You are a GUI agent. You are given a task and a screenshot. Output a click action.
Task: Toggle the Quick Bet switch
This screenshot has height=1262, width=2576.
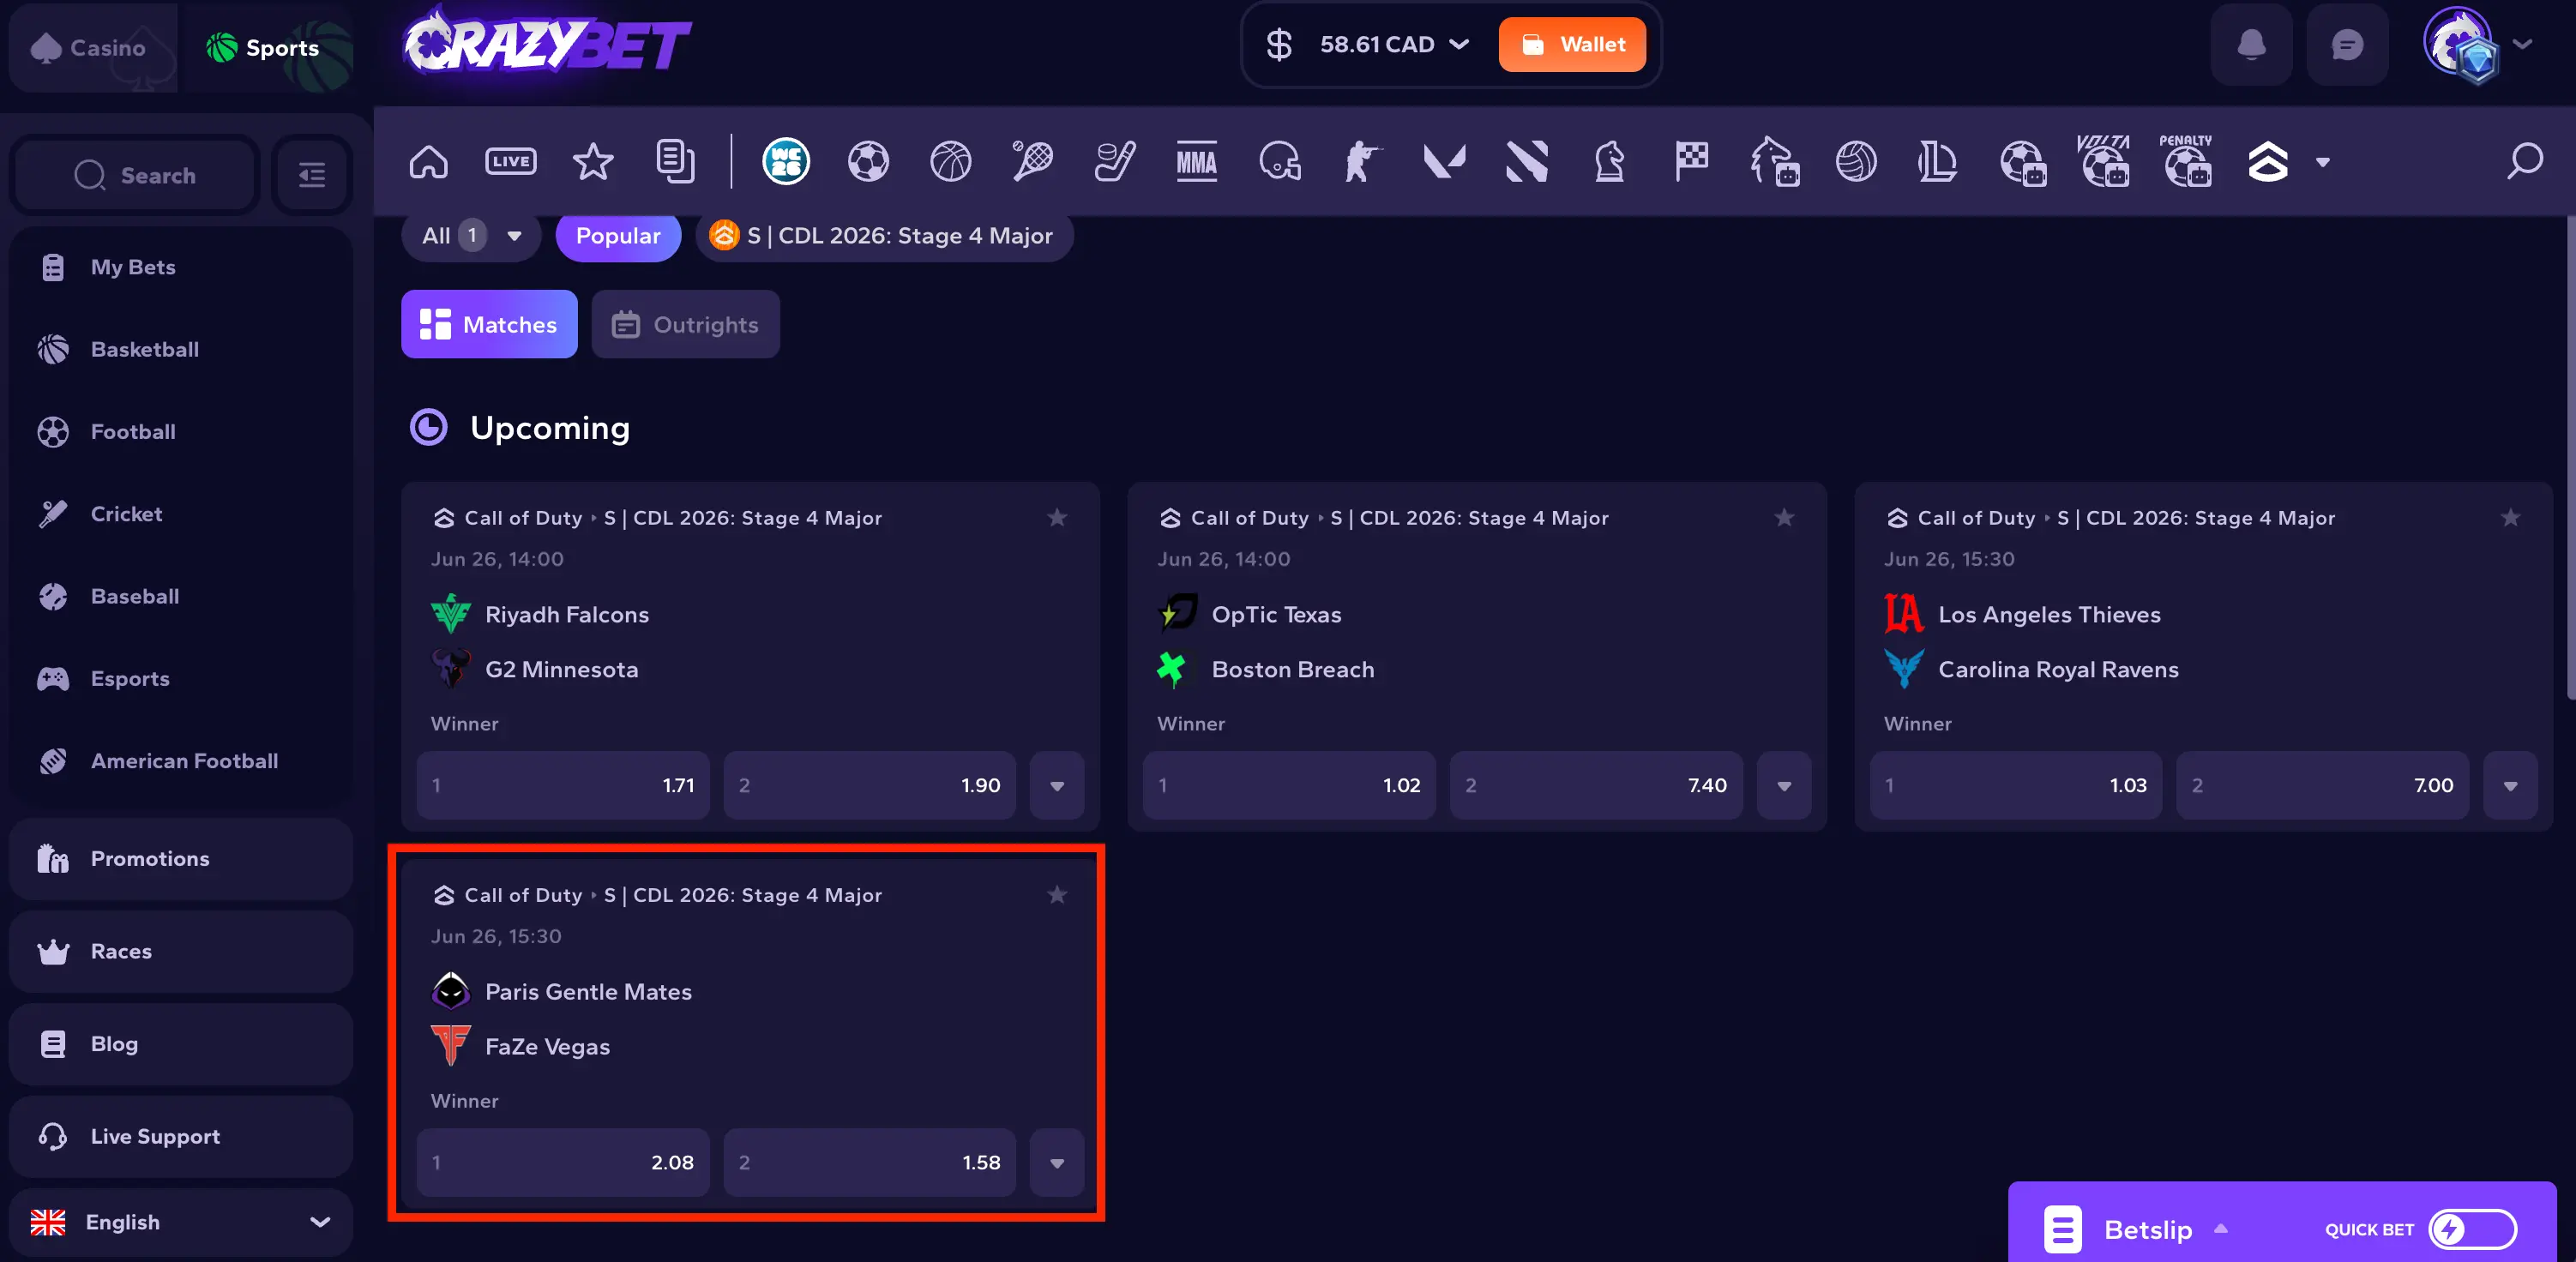2472,1229
